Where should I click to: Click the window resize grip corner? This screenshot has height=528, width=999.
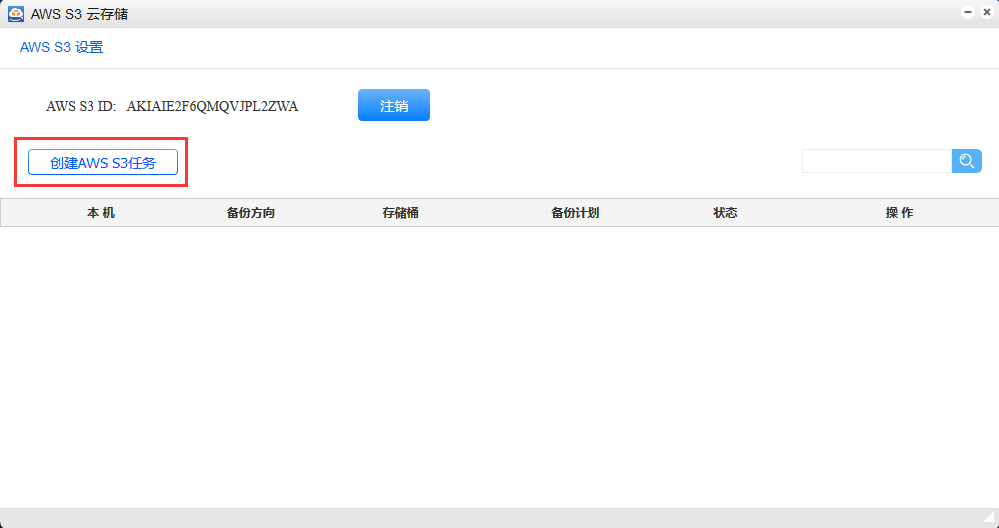click(989, 517)
